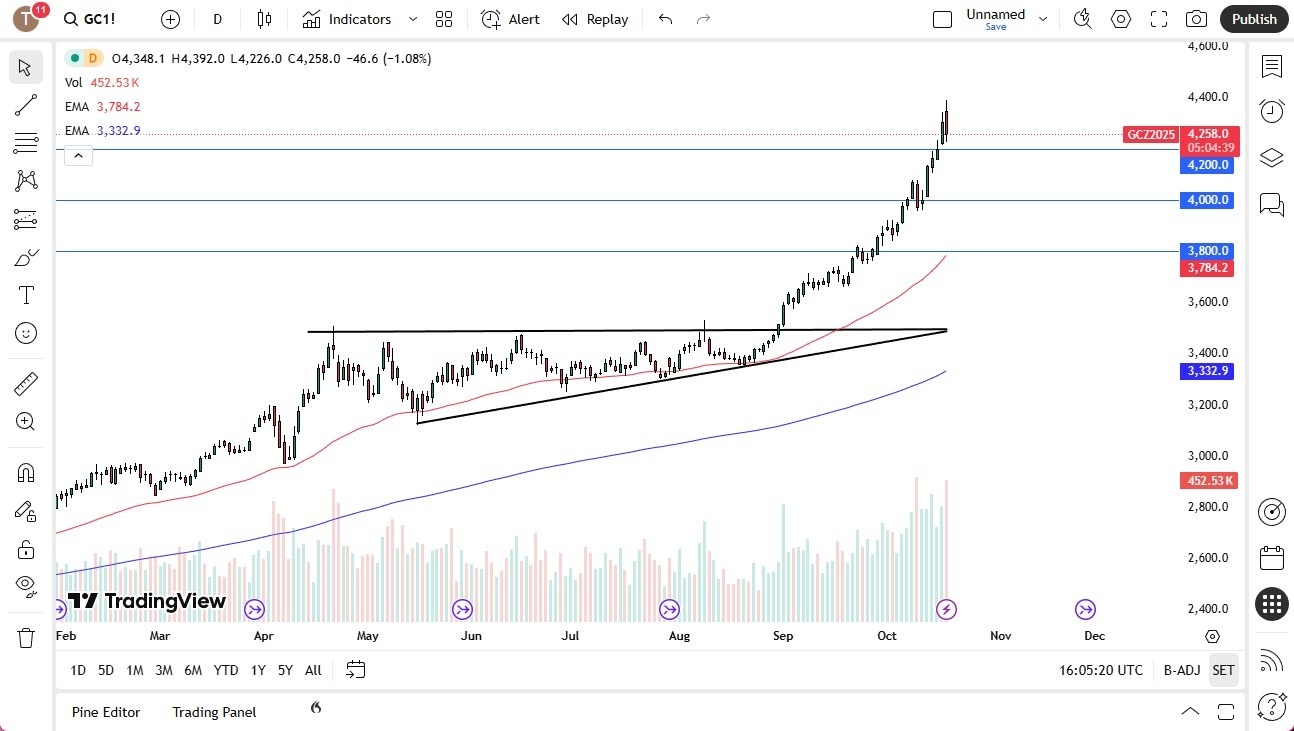Lock all drawings on the chart
The width and height of the screenshot is (1294, 731).
[x=26, y=548]
